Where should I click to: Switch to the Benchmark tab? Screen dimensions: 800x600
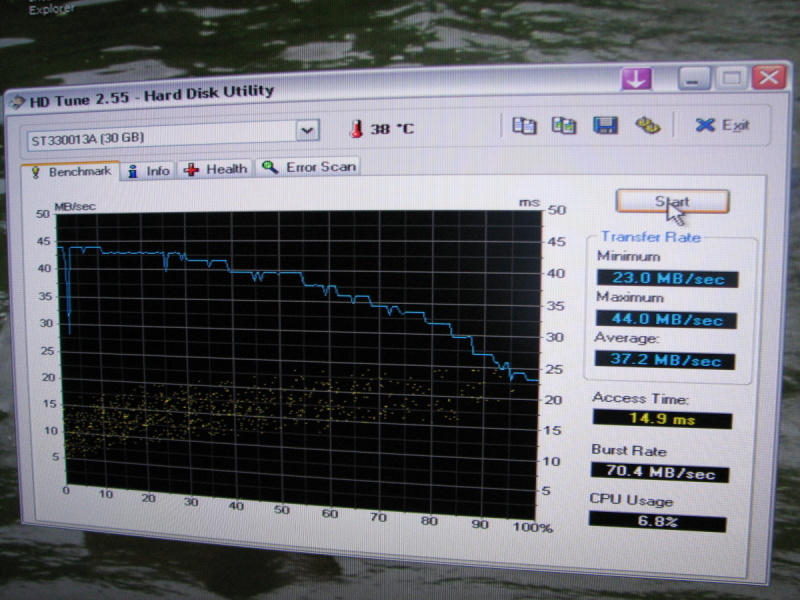(71, 171)
